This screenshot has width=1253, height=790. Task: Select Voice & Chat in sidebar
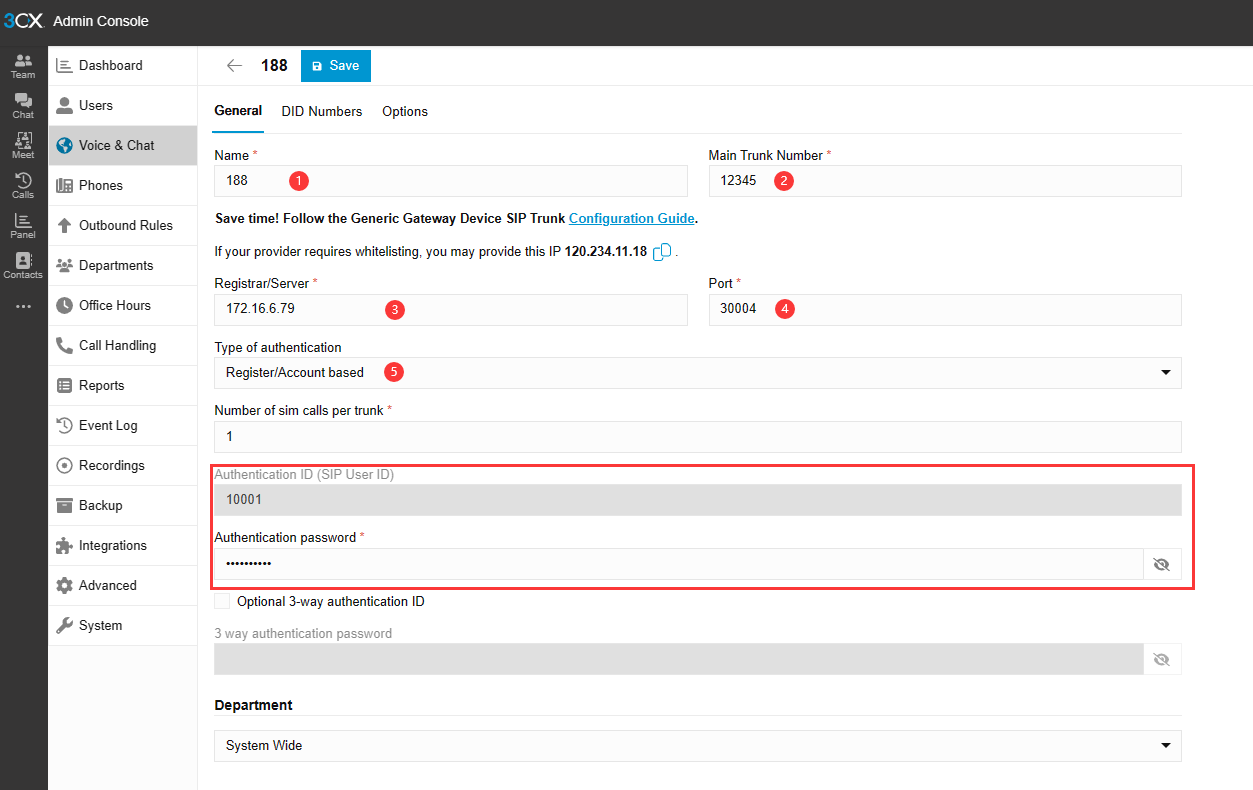[123, 146]
